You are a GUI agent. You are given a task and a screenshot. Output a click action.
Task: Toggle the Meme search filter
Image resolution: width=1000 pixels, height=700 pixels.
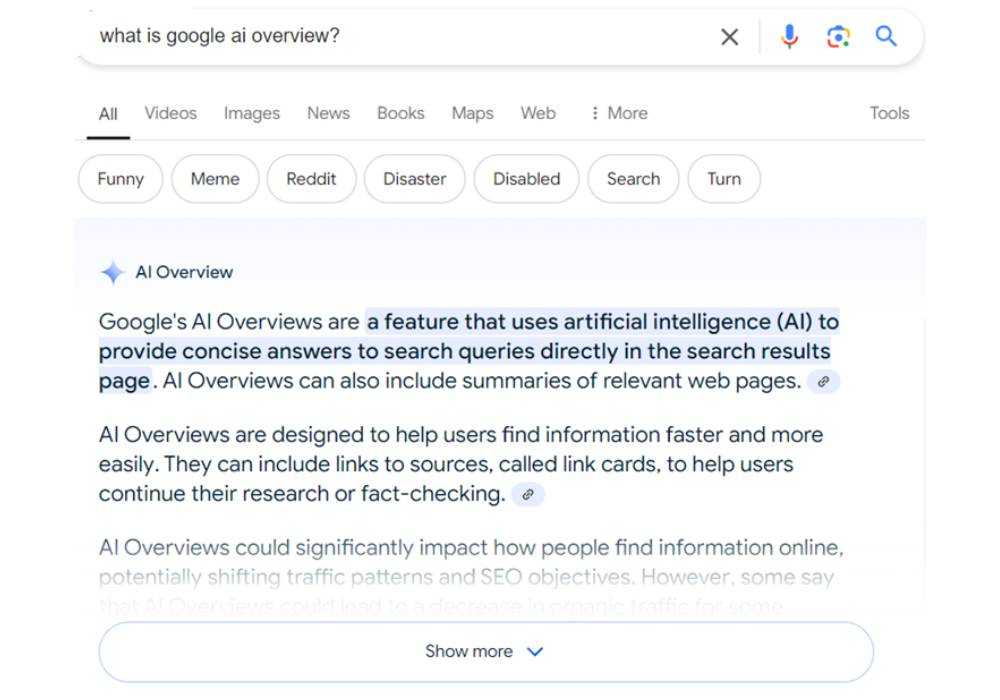[x=215, y=179]
